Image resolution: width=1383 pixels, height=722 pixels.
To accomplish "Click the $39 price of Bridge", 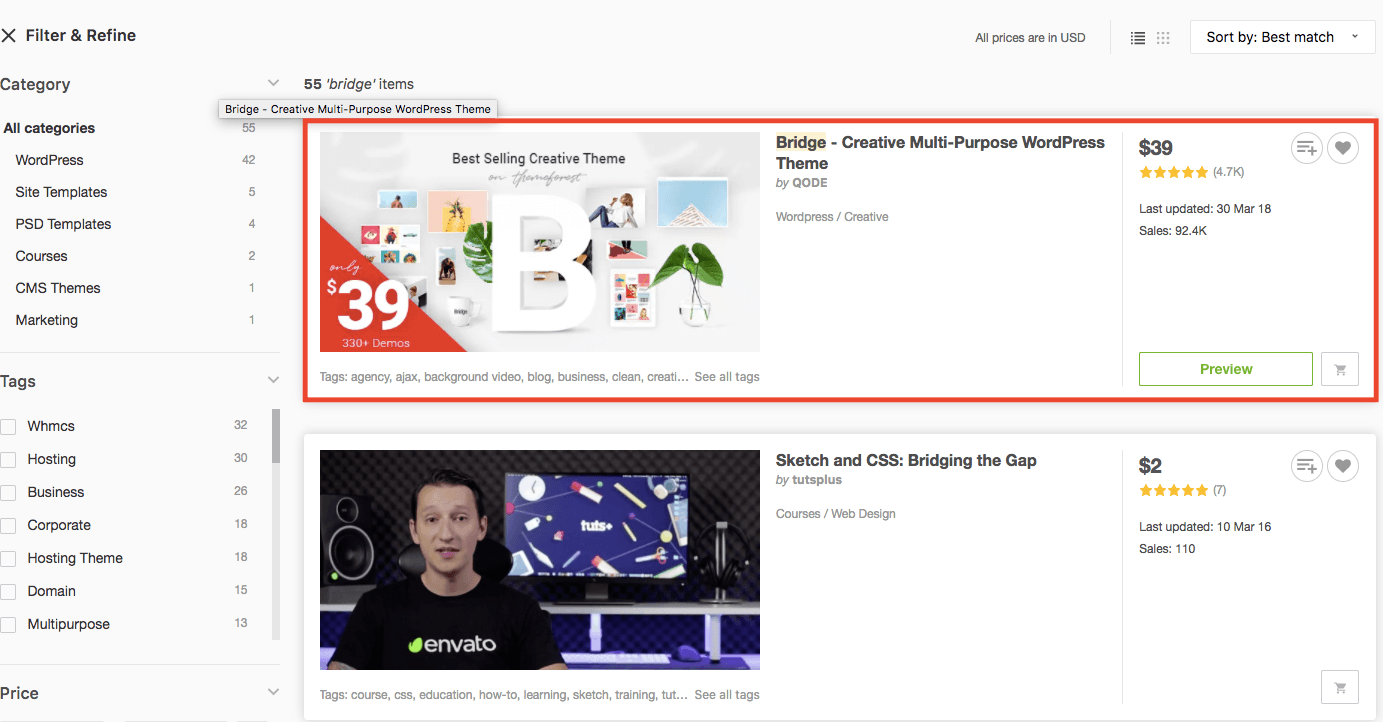I will pos(1156,148).
